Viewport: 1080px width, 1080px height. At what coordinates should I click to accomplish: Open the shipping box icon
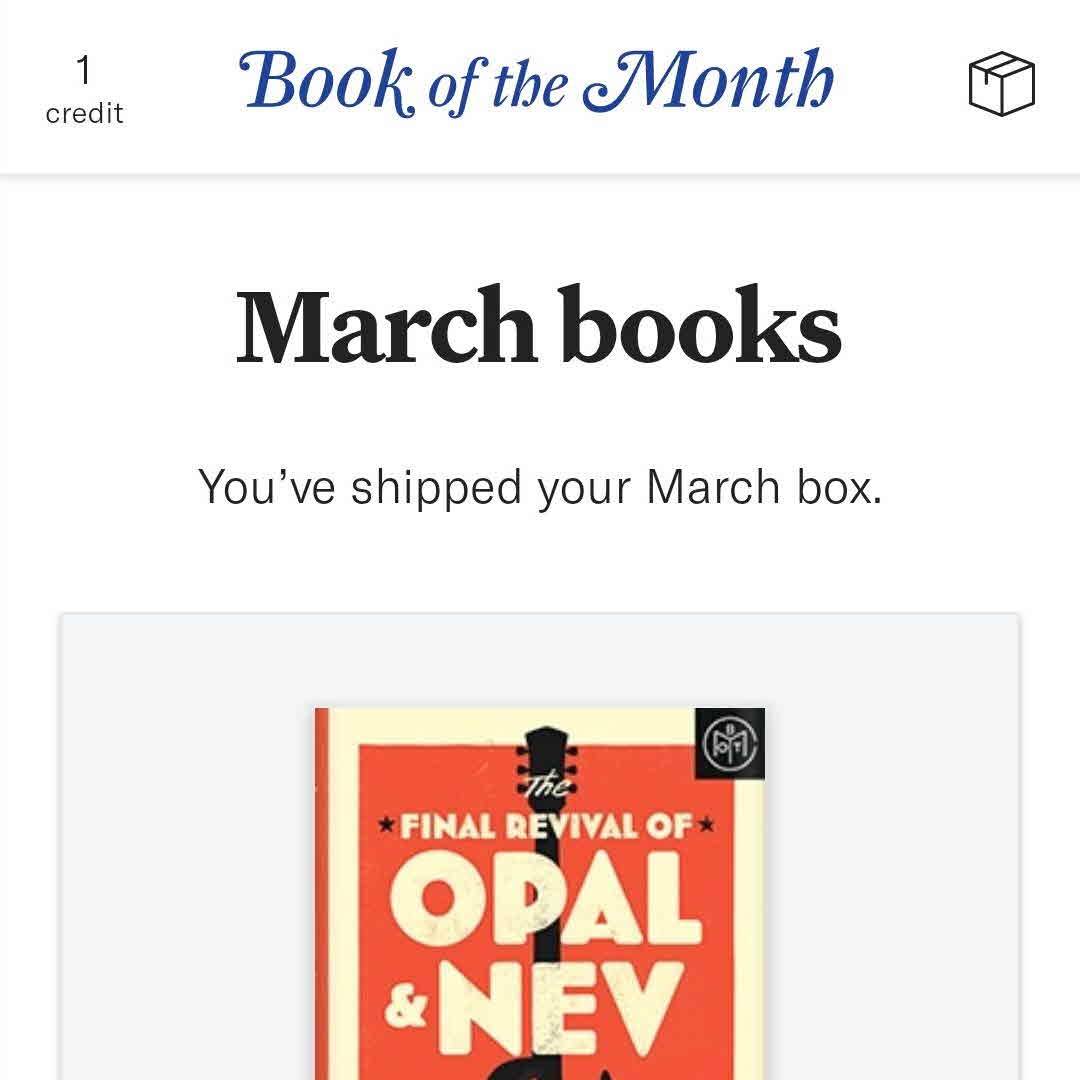pyautogui.click(x=1001, y=84)
